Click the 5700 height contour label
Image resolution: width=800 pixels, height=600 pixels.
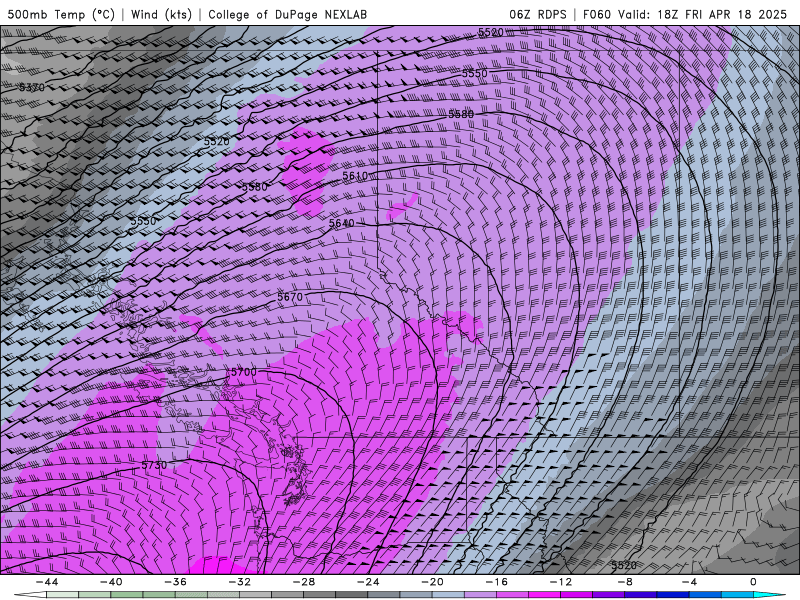pyautogui.click(x=244, y=372)
